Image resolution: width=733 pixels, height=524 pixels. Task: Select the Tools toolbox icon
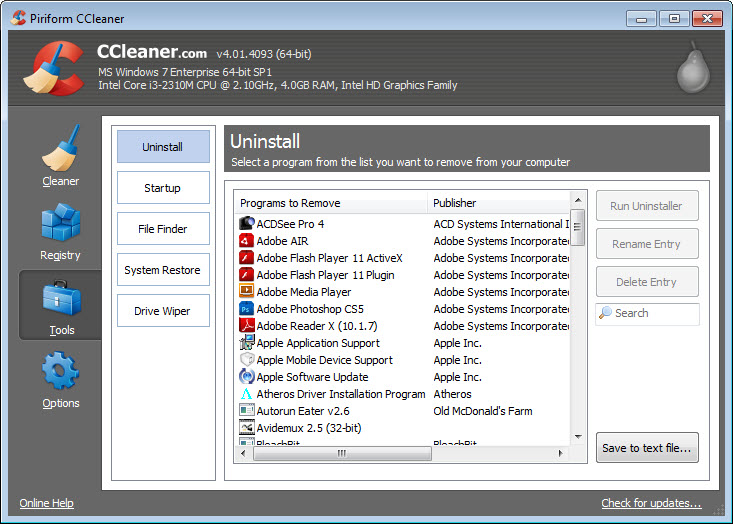tap(61, 298)
